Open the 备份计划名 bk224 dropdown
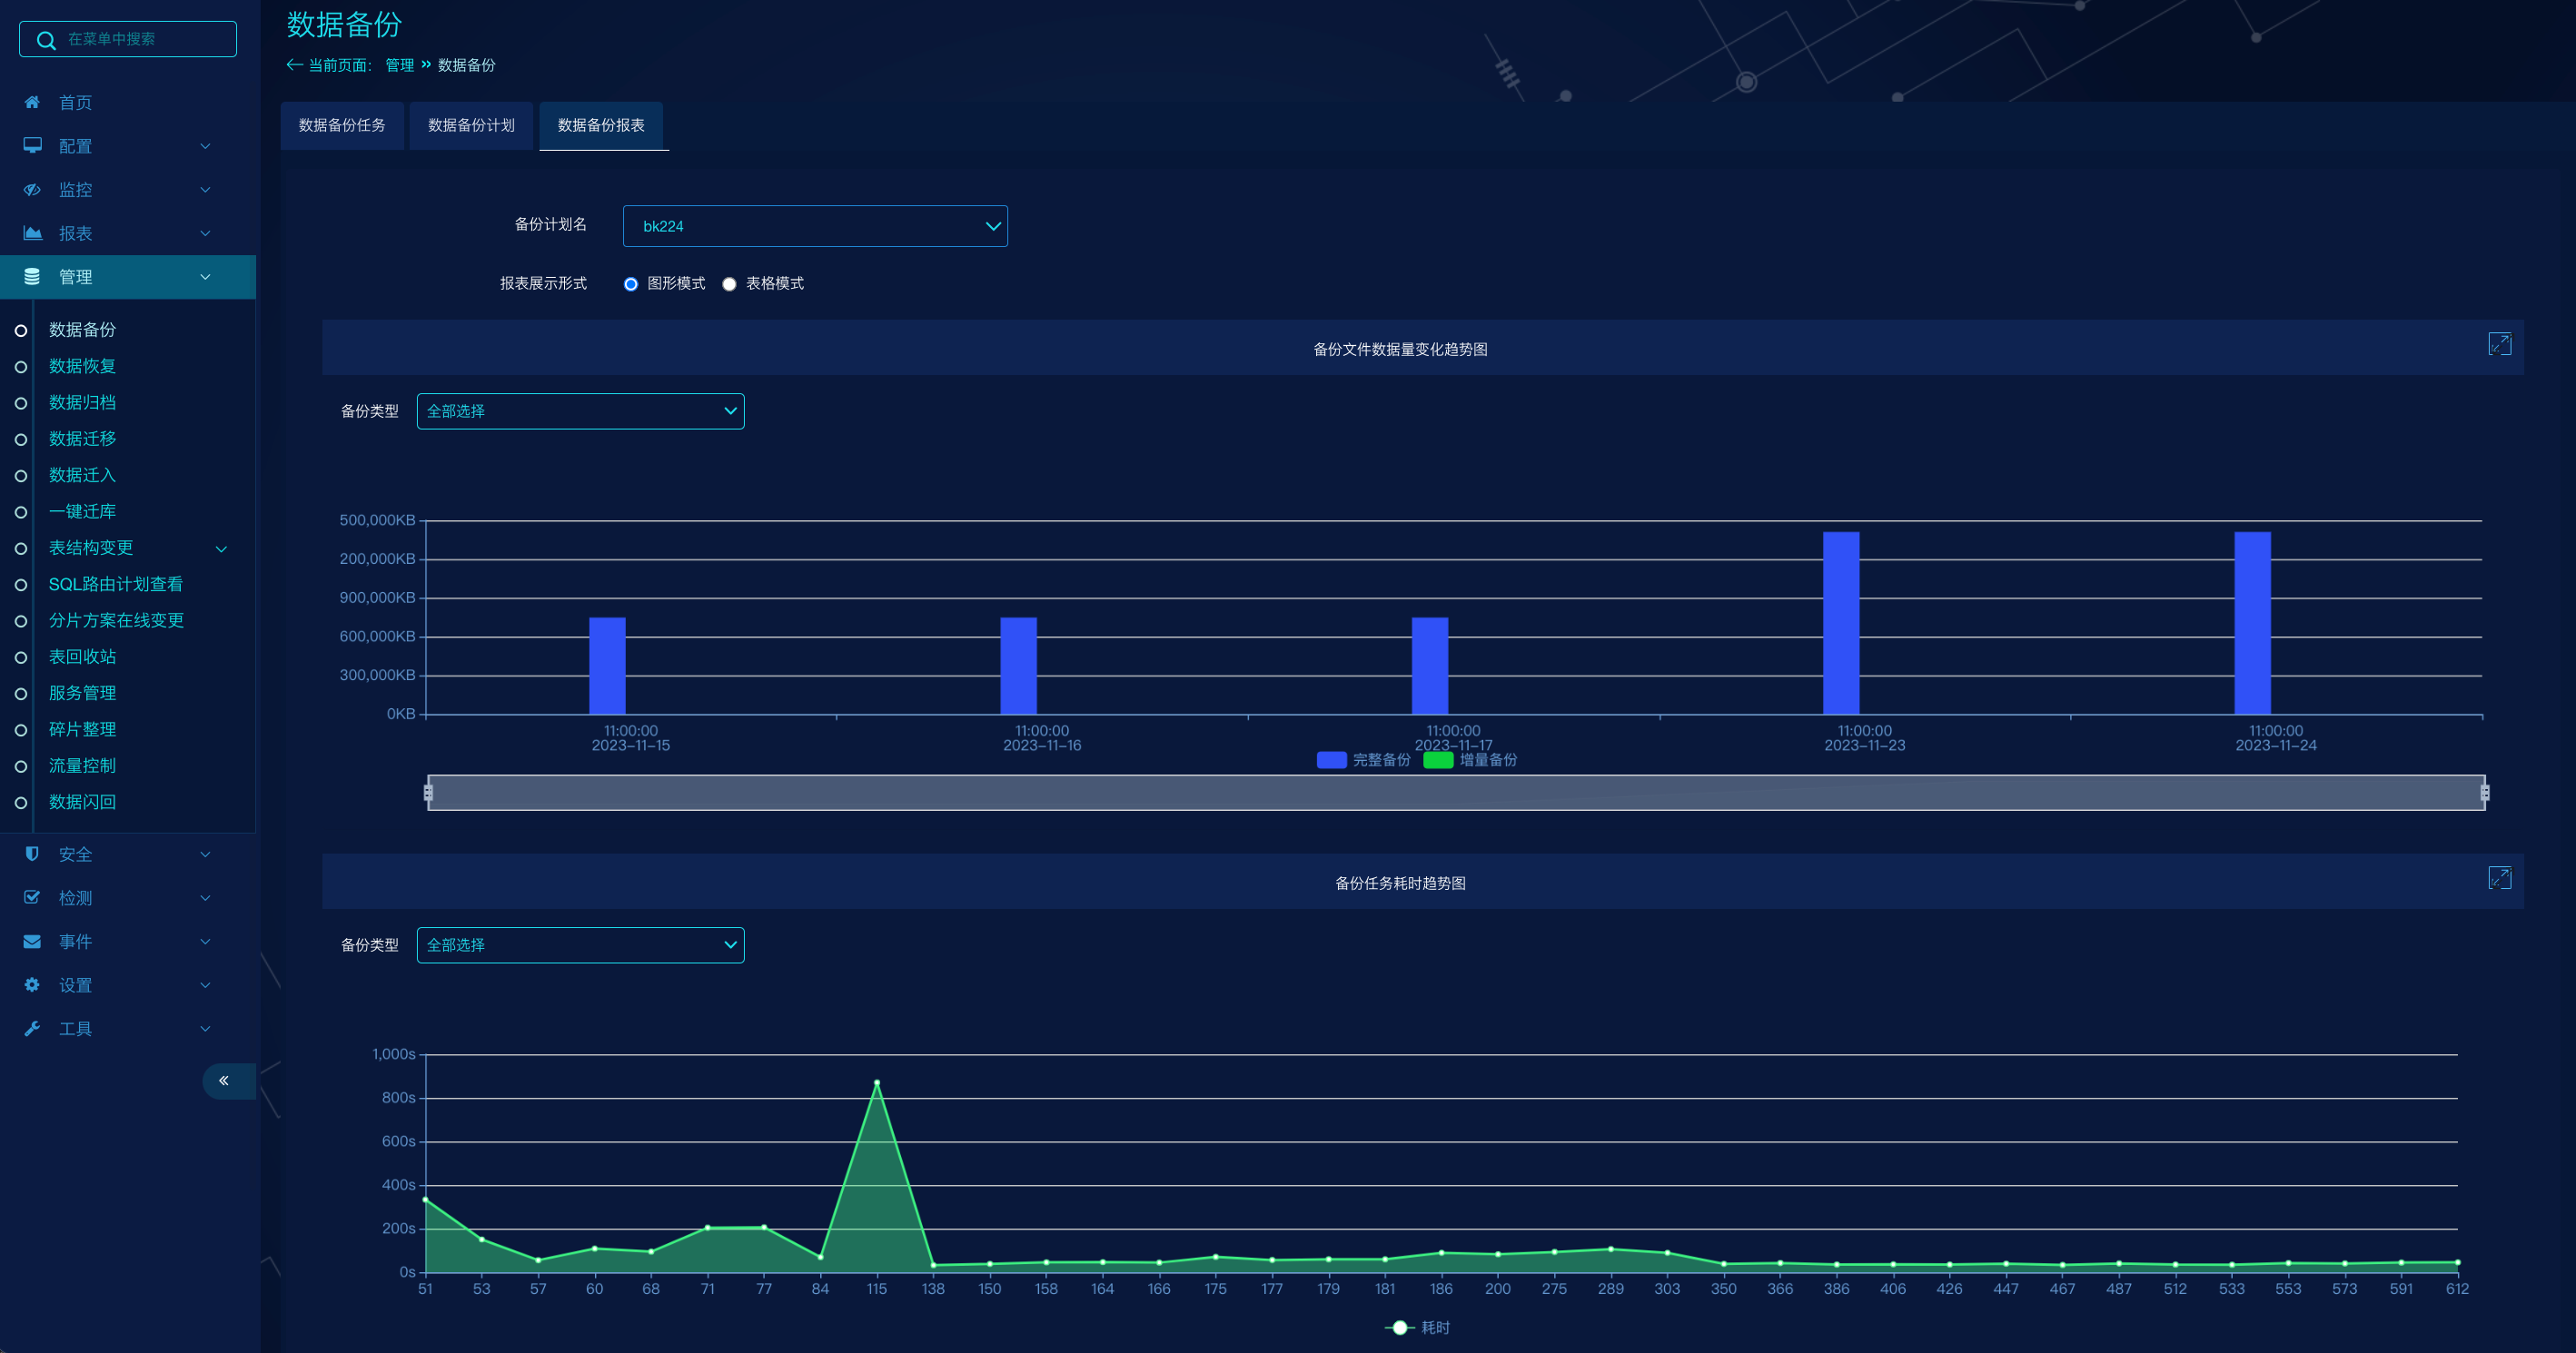This screenshot has width=2576, height=1353. click(814, 226)
